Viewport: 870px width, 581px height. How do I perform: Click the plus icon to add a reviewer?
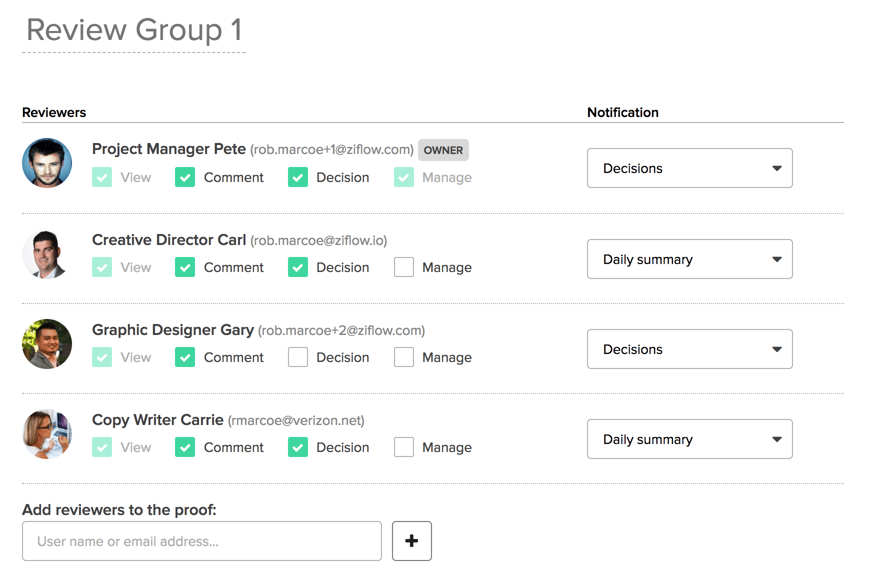pos(411,540)
